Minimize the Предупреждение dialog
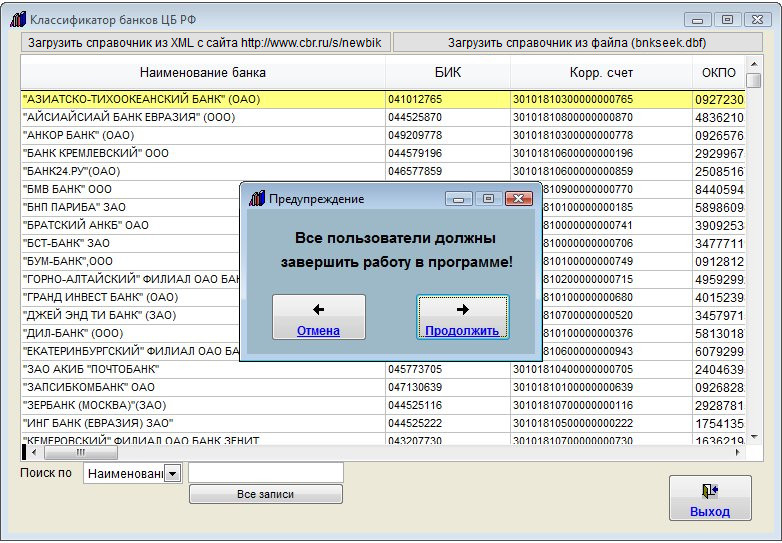This screenshot has height=543, width=782. (460, 199)
